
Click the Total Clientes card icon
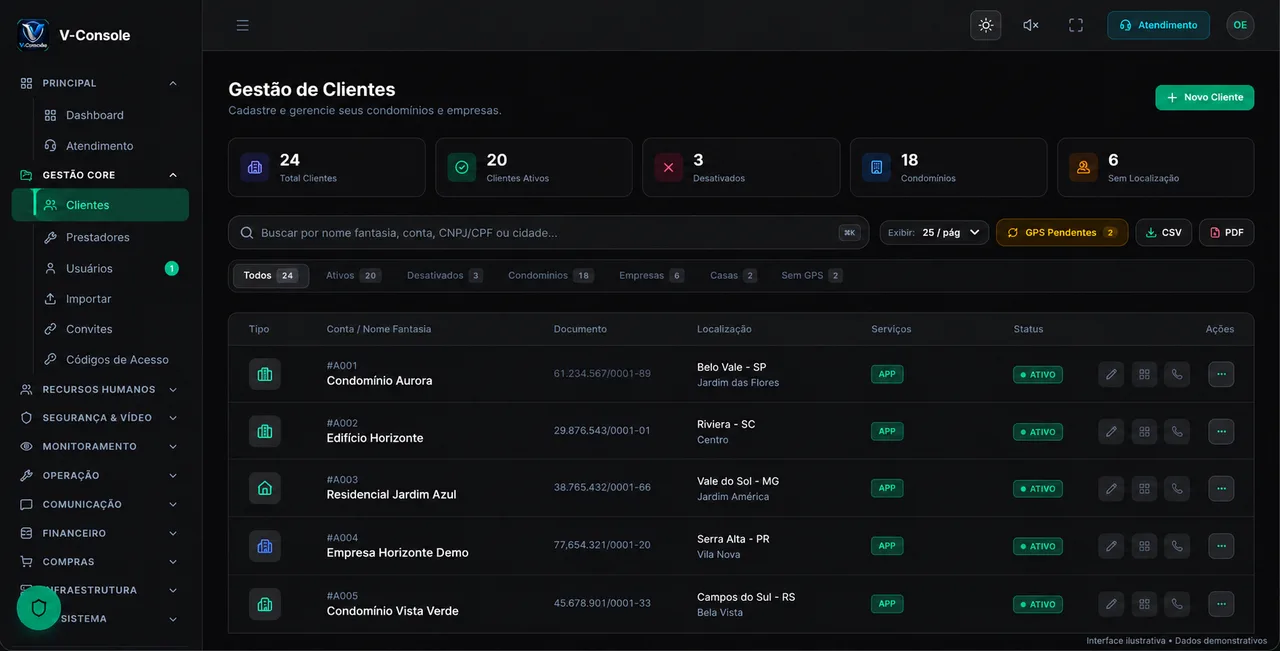pos(255,167)
